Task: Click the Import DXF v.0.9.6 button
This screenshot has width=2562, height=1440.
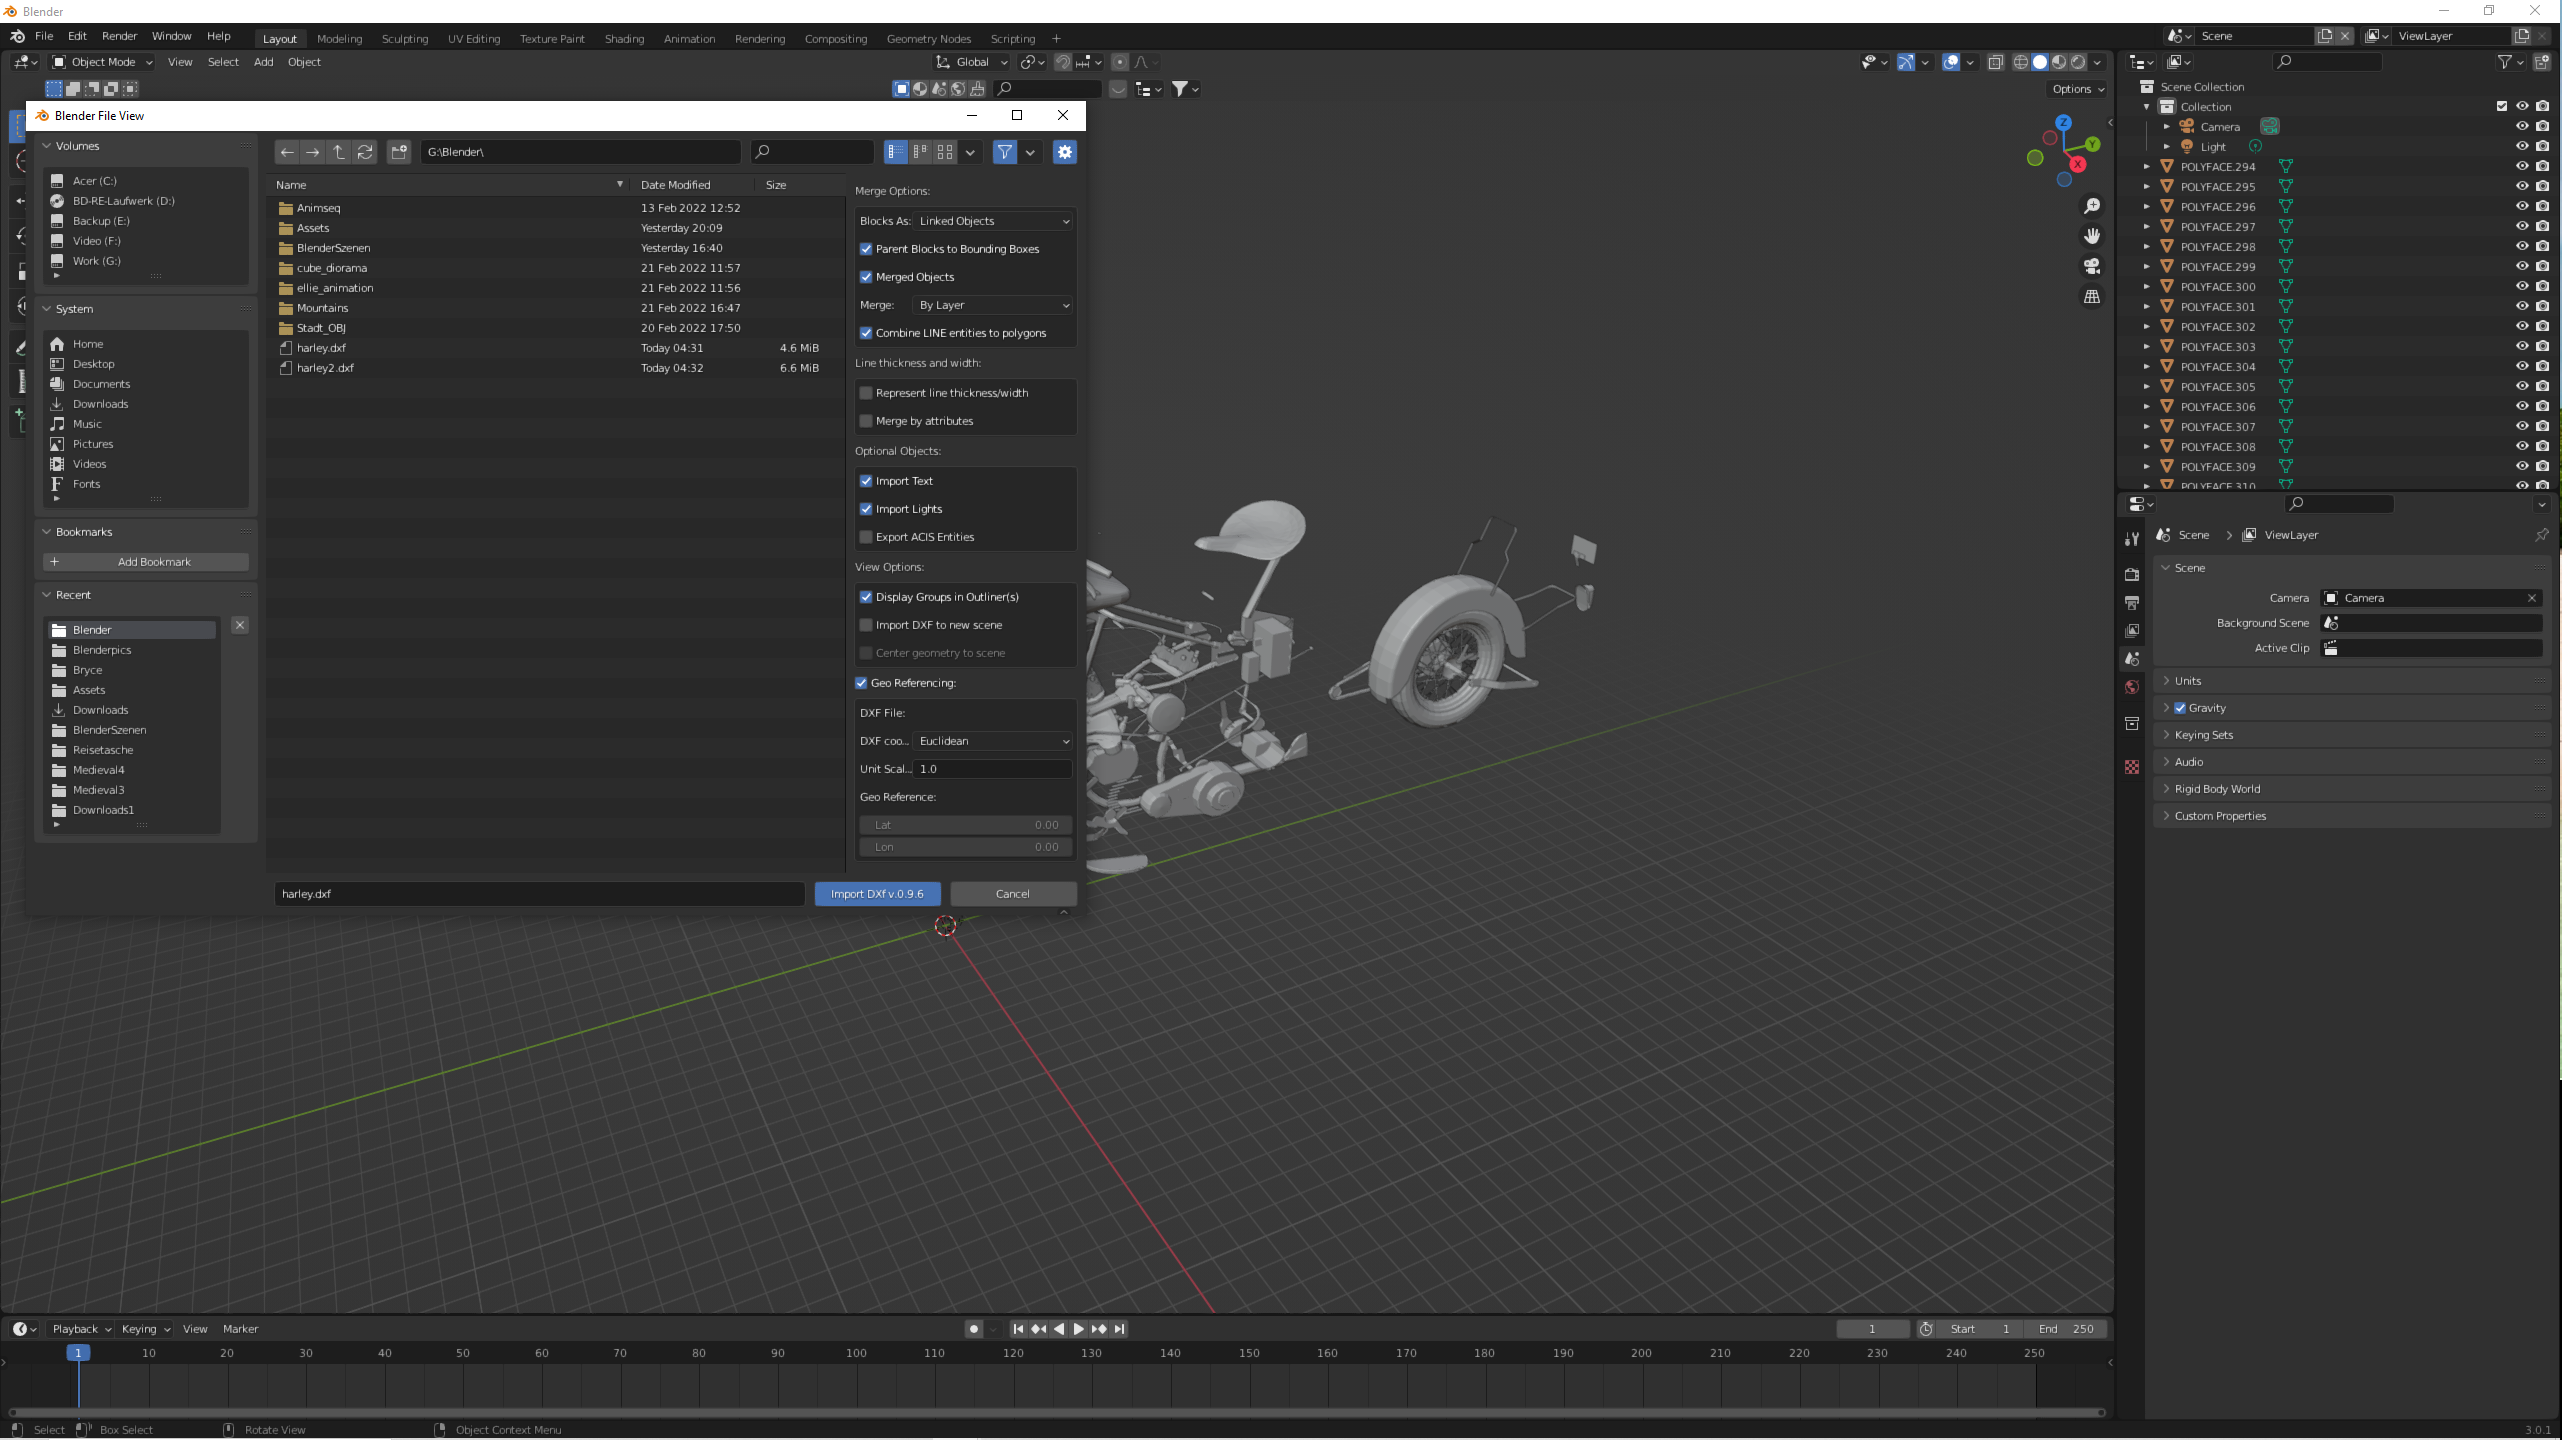Action: 877,894
